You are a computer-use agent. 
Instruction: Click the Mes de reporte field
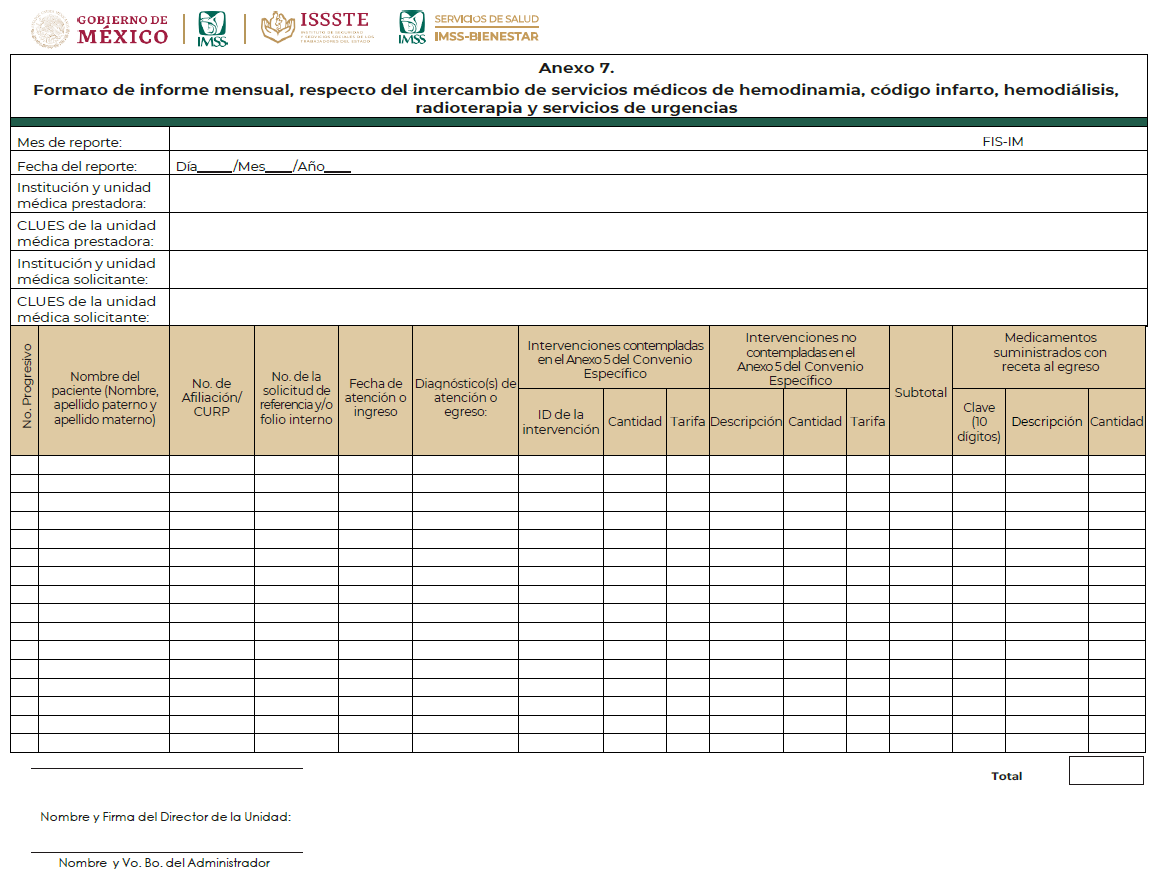pos(560,142)
